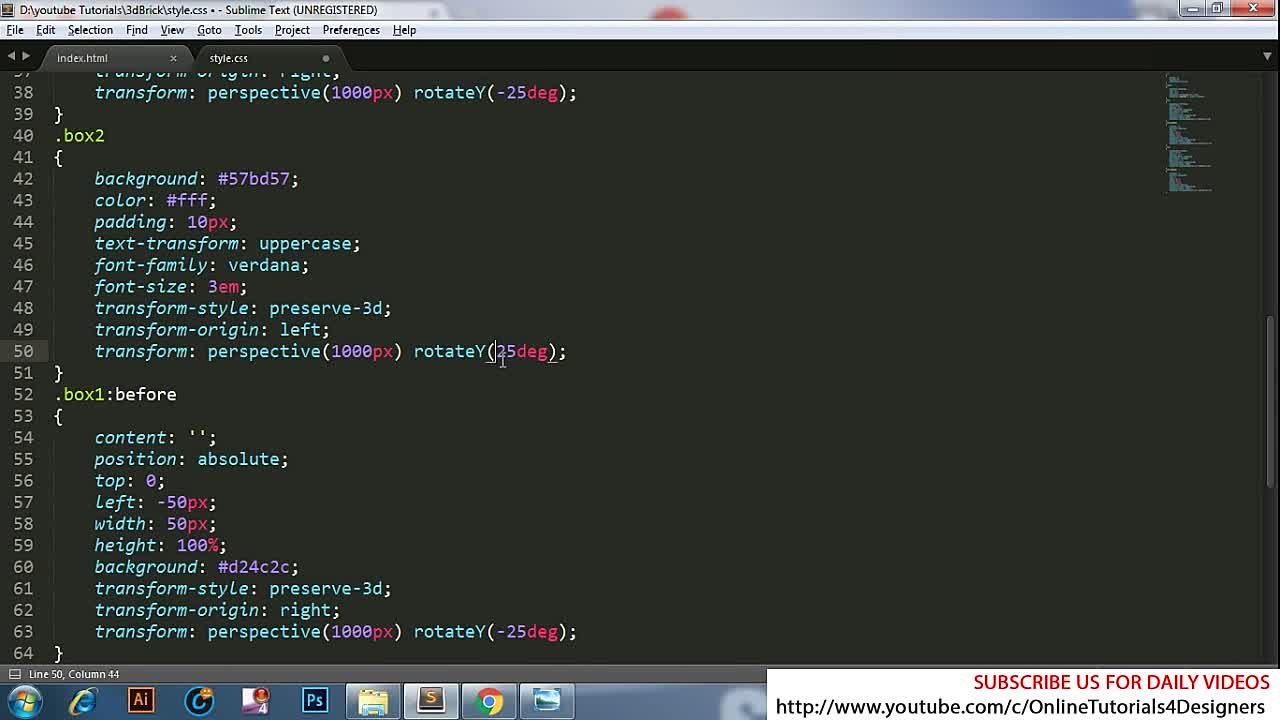The width and height of the screenshot is (1280, 720).
Task: Open Internet Explorer from the taskbar
Action: (x=83, y=700)
